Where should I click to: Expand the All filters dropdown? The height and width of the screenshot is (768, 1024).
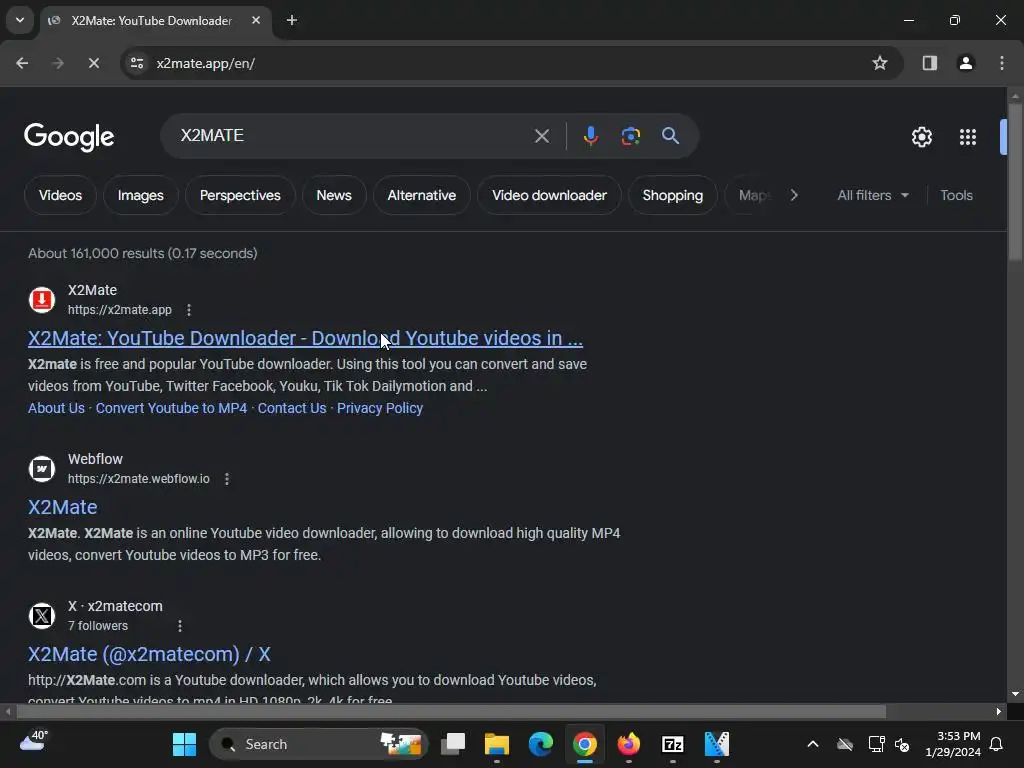point(873,195)
